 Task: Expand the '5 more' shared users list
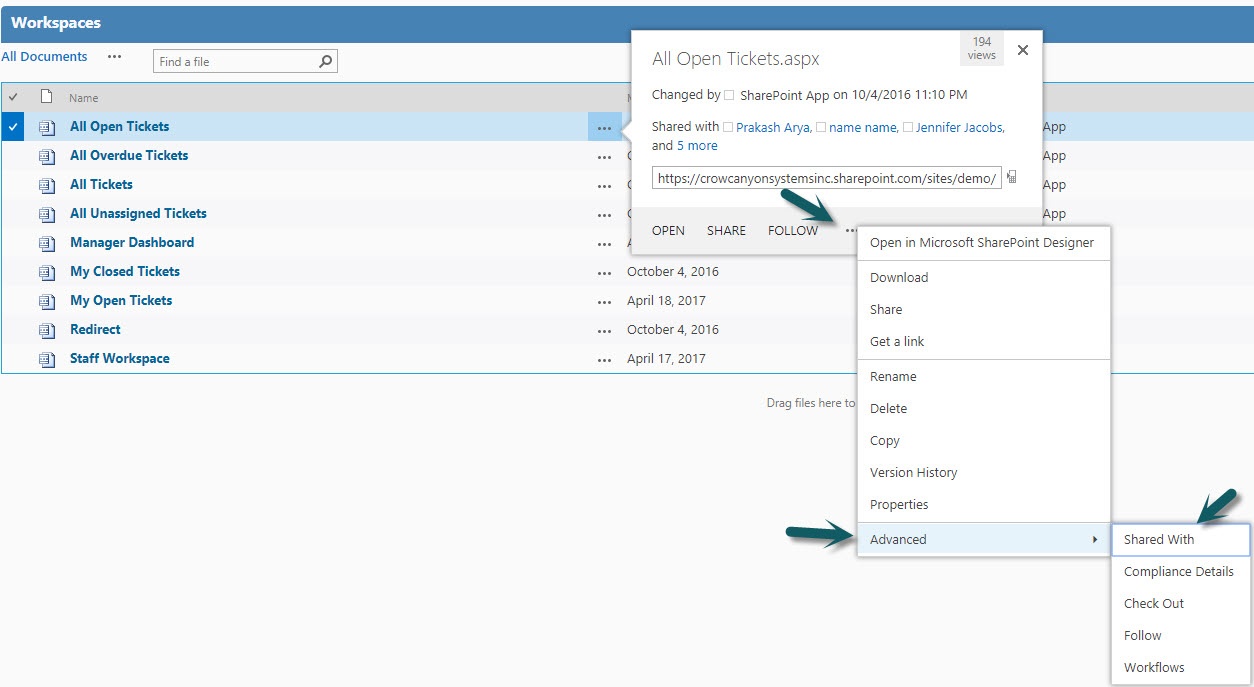coord(697,146)
